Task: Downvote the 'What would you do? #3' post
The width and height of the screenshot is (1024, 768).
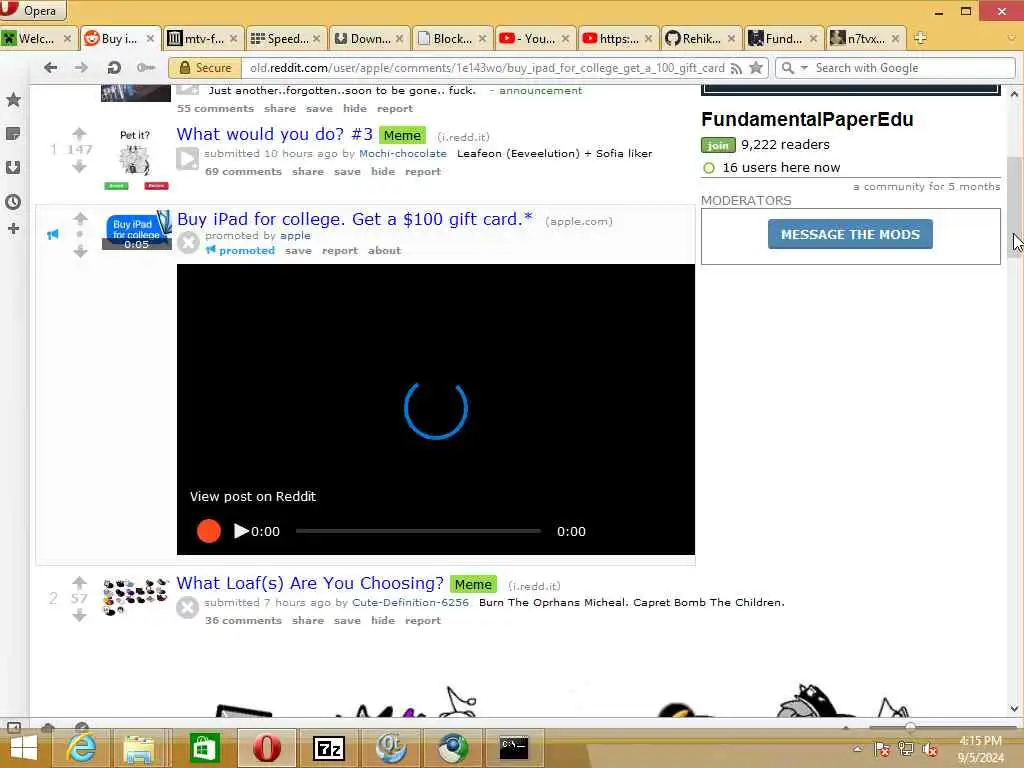Action: click(80, 167)
